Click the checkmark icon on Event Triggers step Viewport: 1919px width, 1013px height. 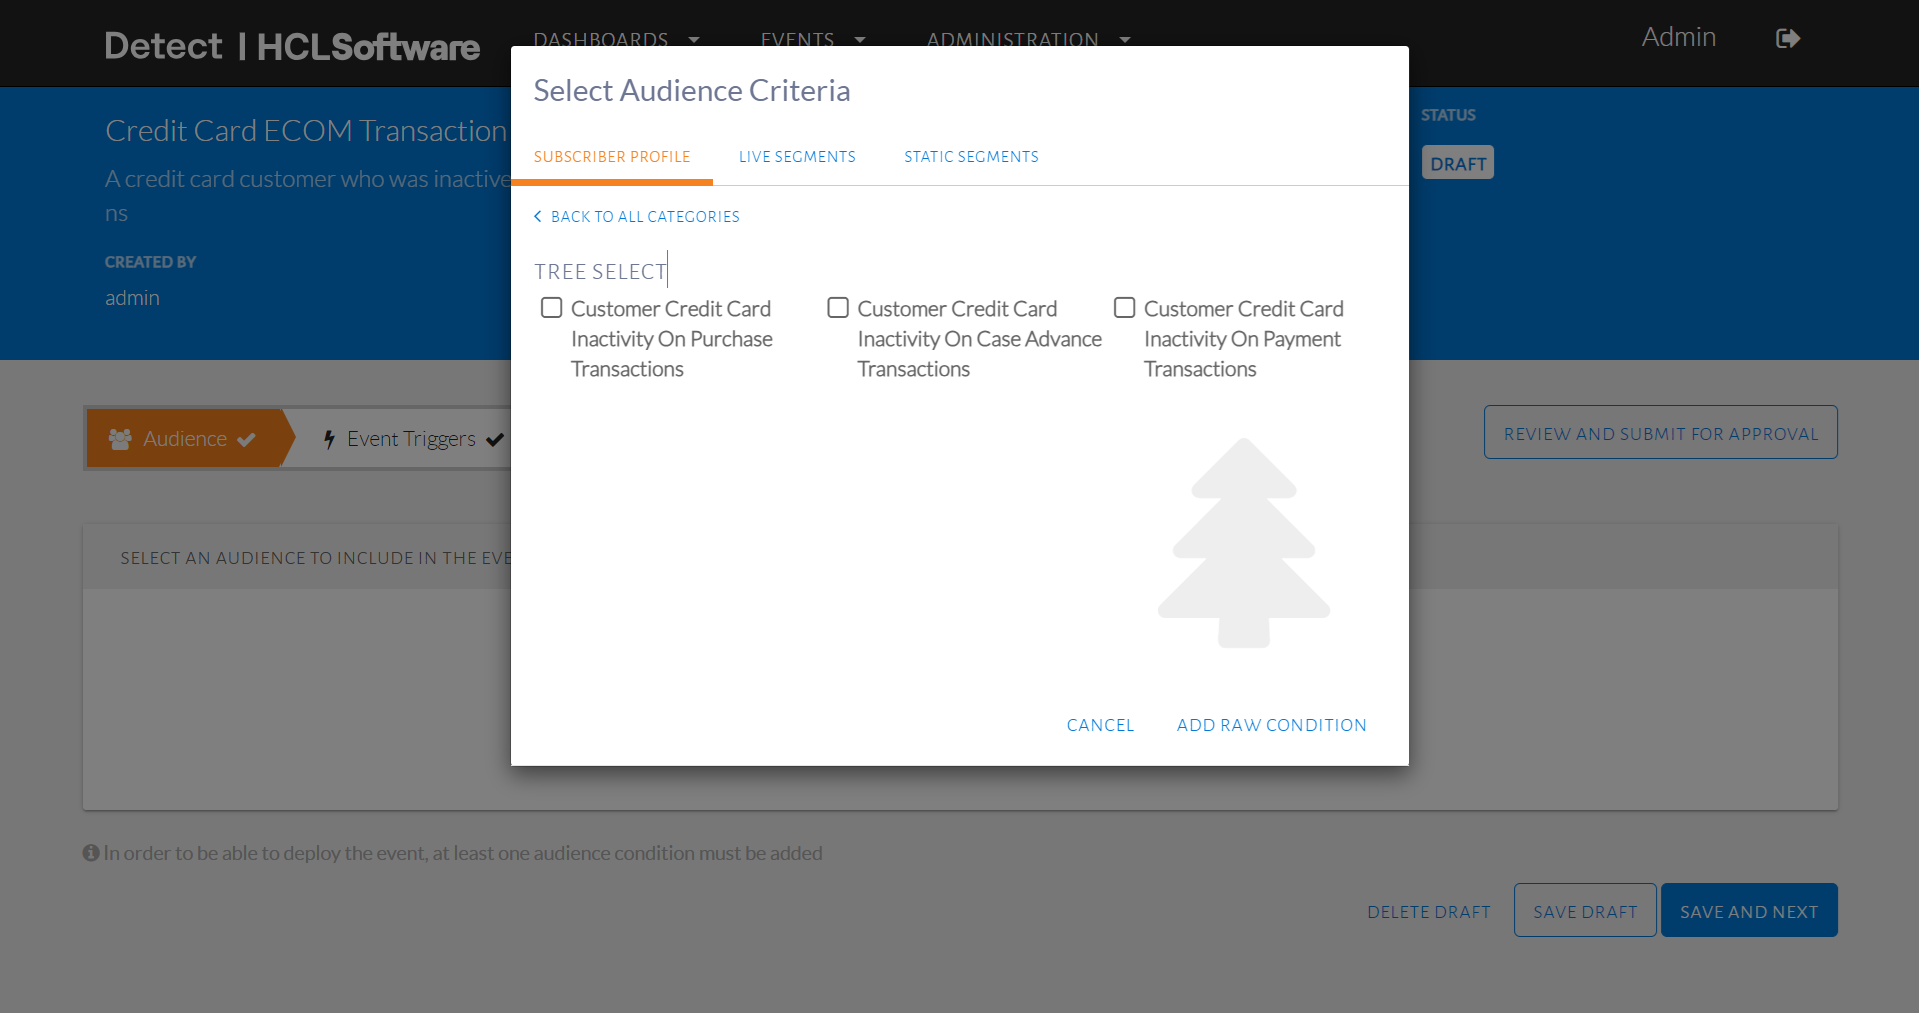(495, 439)
